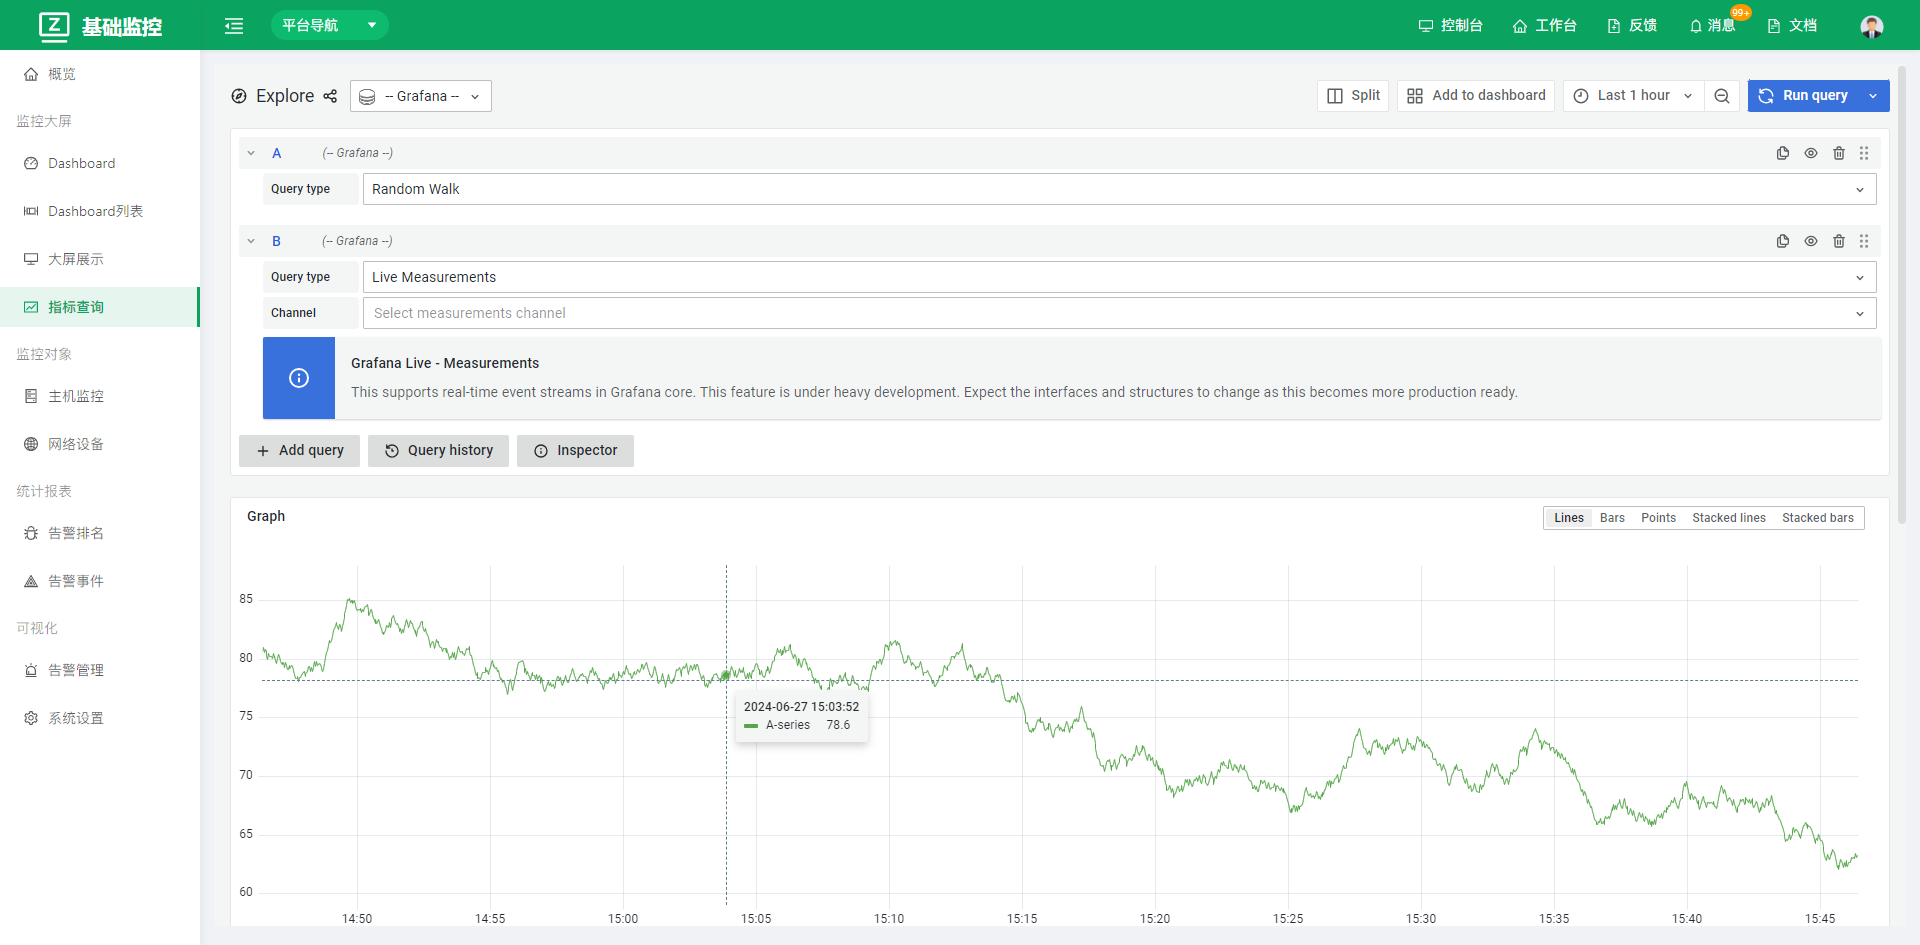
Task: Click the Grafana Live info icon
Action: click(x=299, y=378)
